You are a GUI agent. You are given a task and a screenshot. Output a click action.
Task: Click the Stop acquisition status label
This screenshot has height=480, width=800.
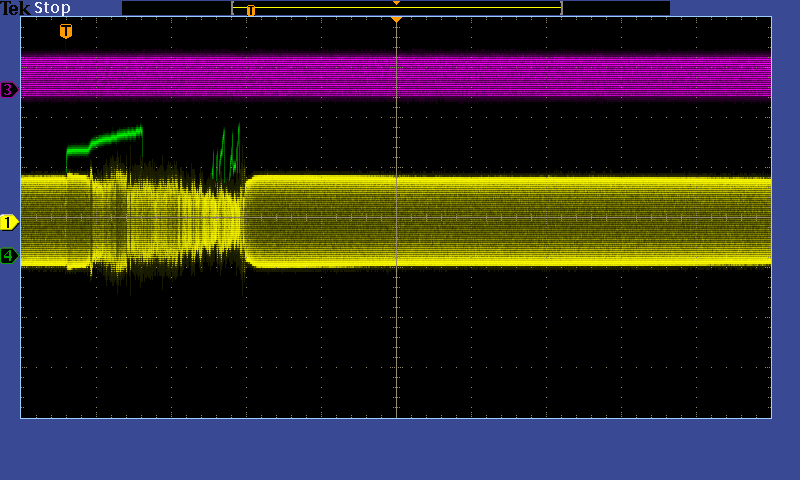[x=52, y=8]
